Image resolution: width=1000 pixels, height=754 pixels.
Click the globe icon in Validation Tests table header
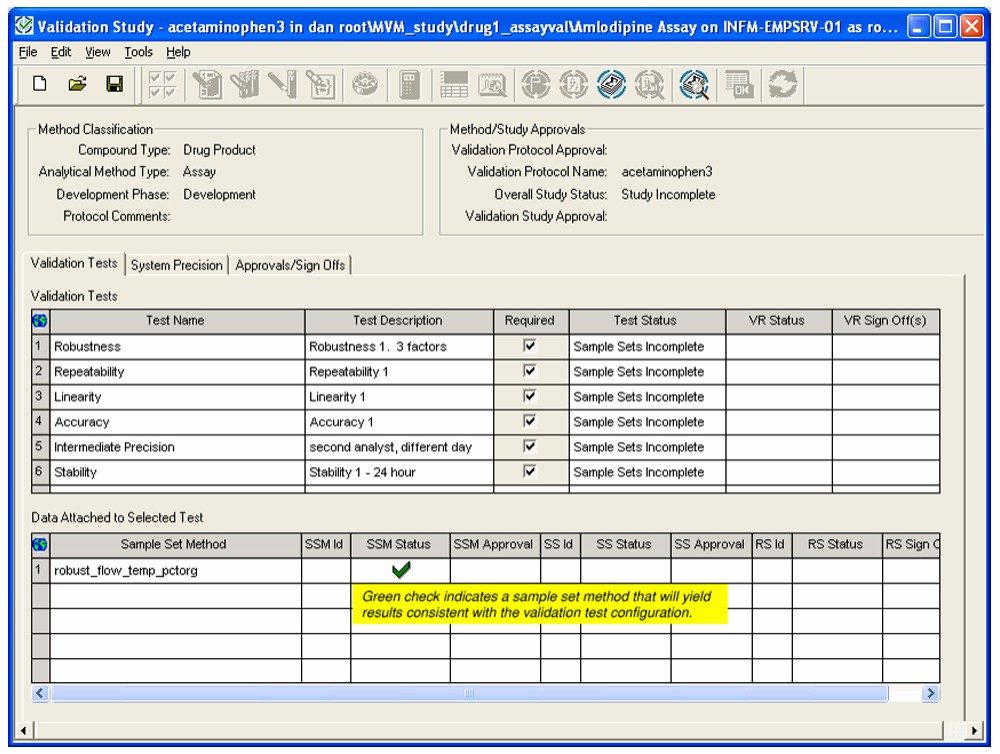pos(41,321)
